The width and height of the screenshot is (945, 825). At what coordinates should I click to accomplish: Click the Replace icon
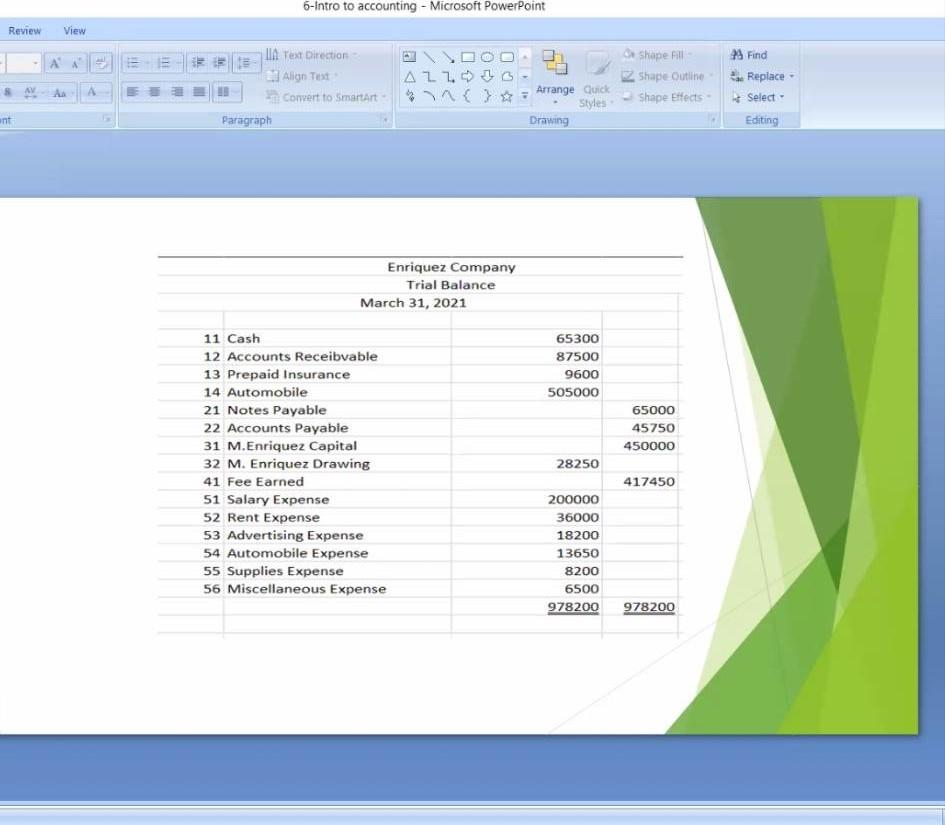(760, 76)
